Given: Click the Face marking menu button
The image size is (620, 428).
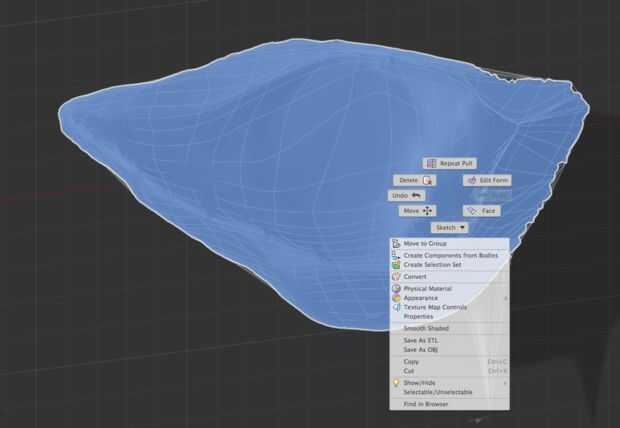Looking at the screenshot, I should click(x=482, y=211).
